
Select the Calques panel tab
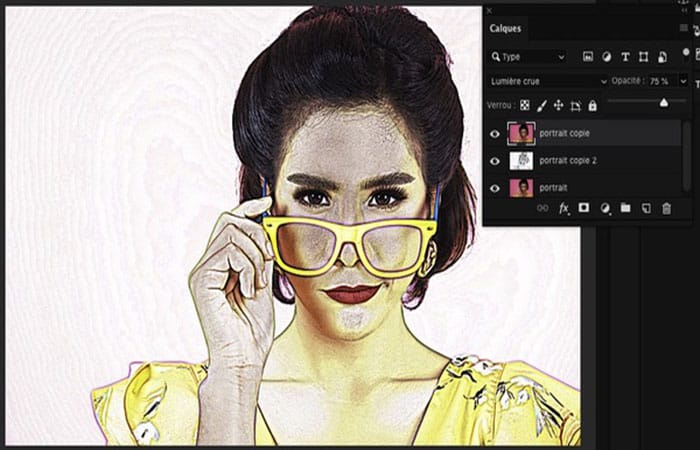505,28
